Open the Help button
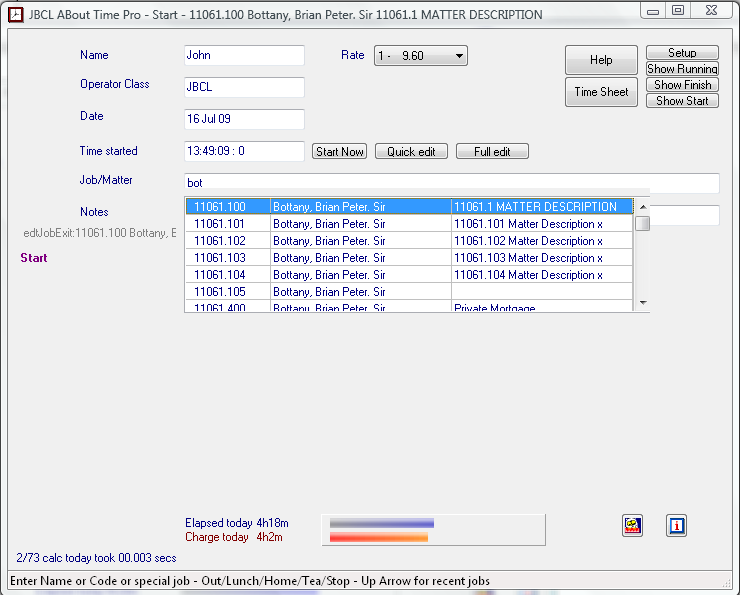The height and width of the screenshot is (595, 740). [x=601, y=60]
